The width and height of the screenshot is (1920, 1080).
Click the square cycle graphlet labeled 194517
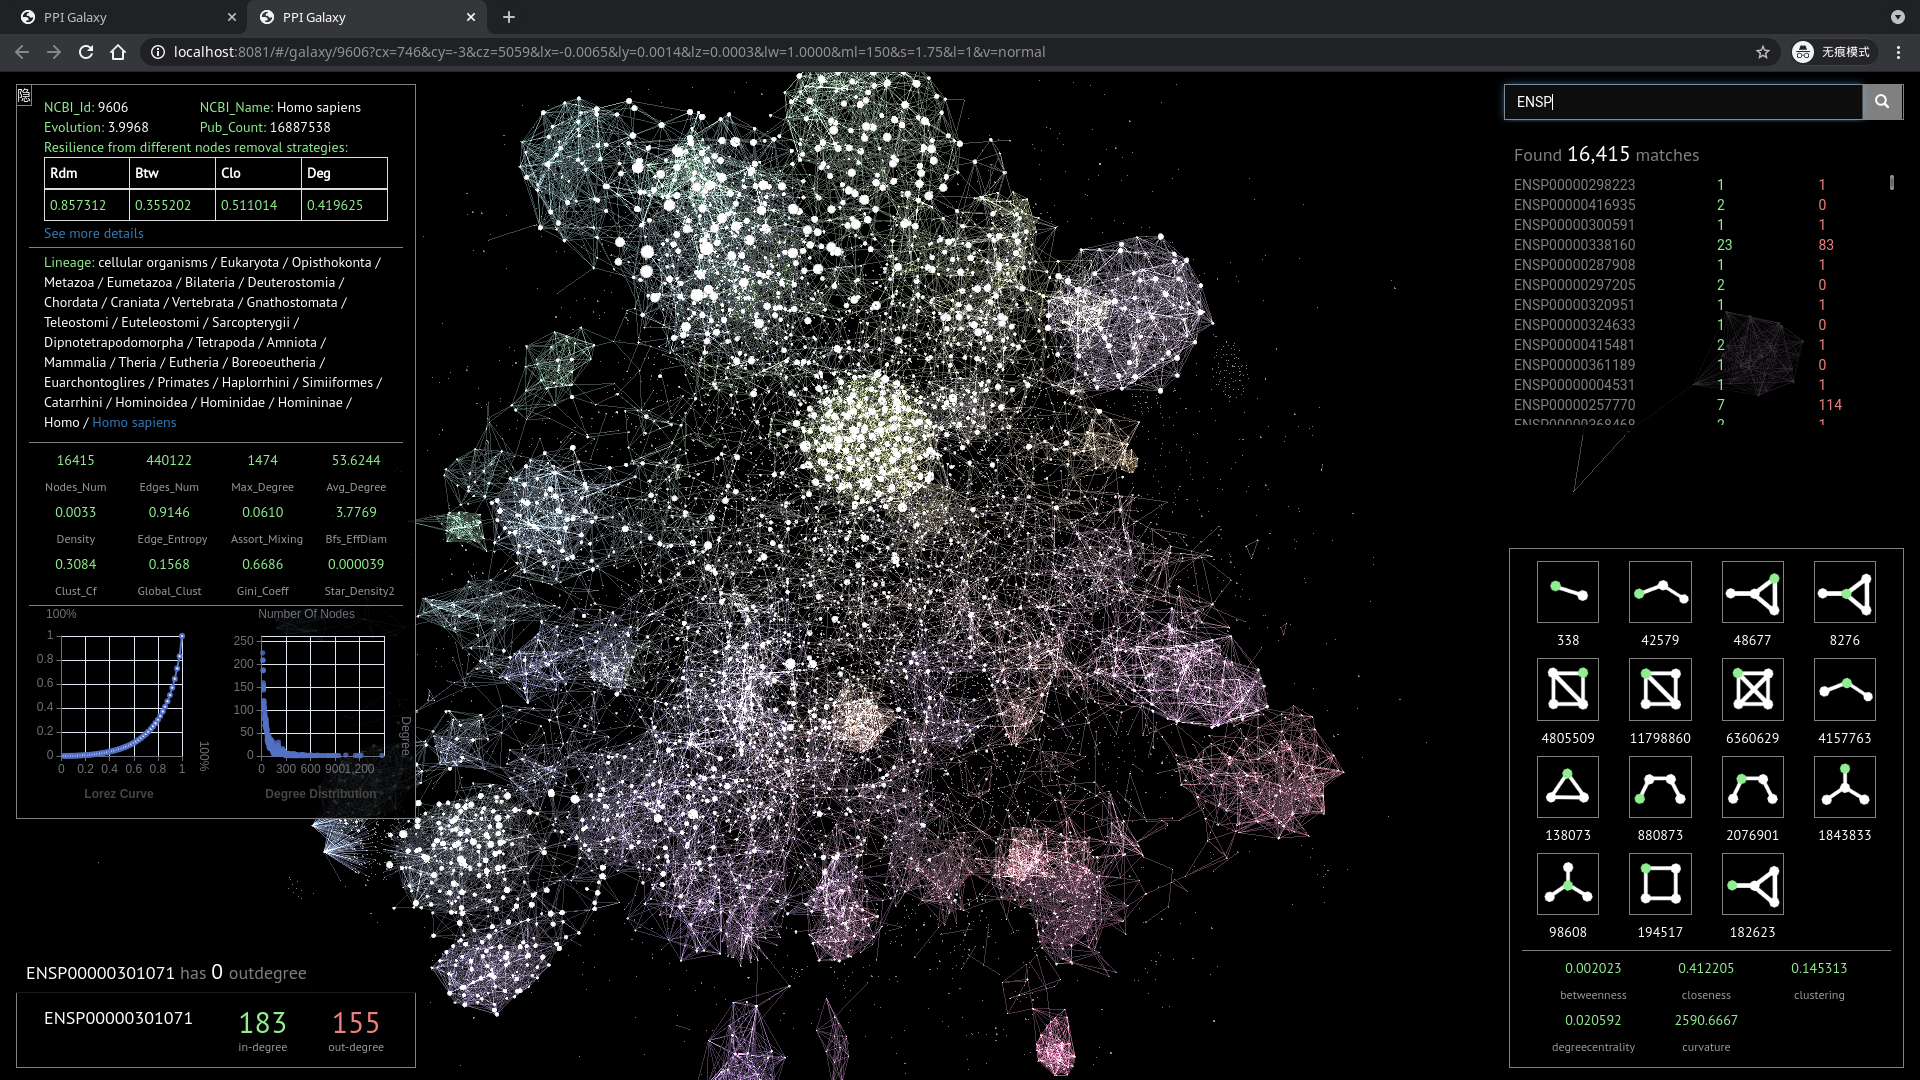pyautogui.click(x=1660, y=884)
